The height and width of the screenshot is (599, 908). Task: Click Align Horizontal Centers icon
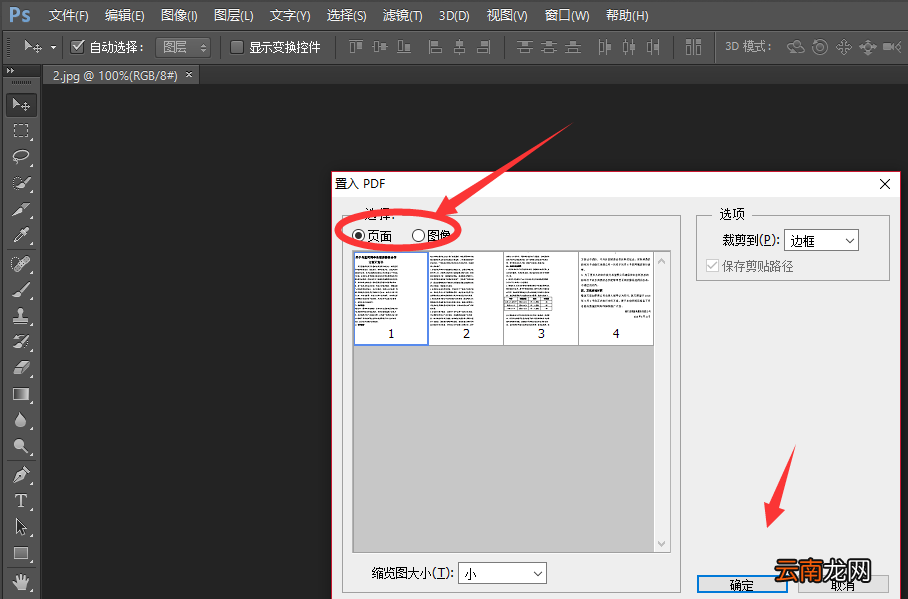pos(459,47)
